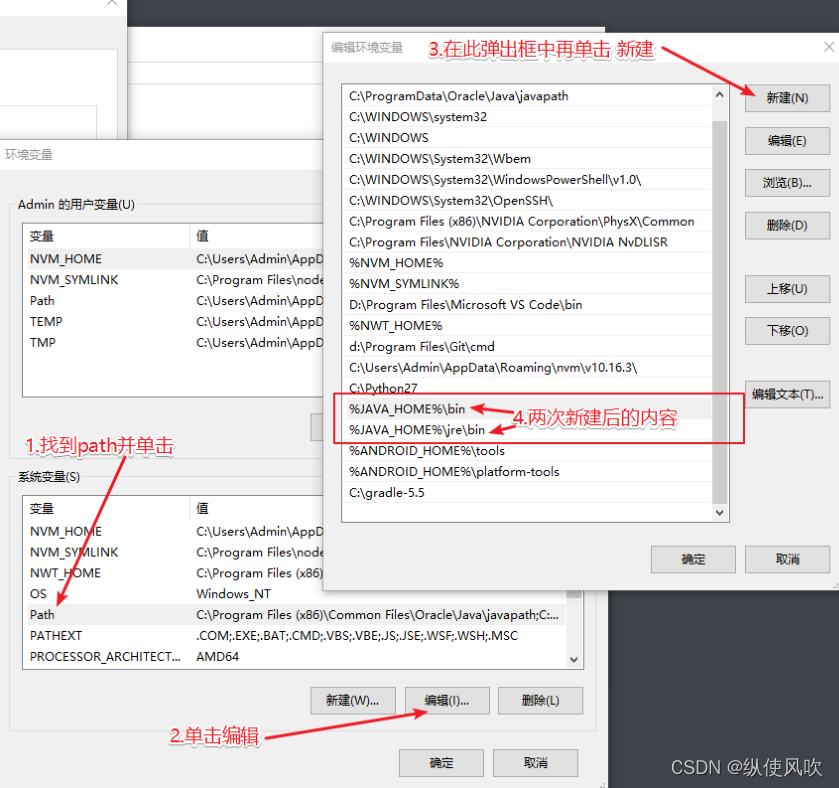839x788 pixels.
Task: Select TMP in user variables list
Action: tap(173, 342)
